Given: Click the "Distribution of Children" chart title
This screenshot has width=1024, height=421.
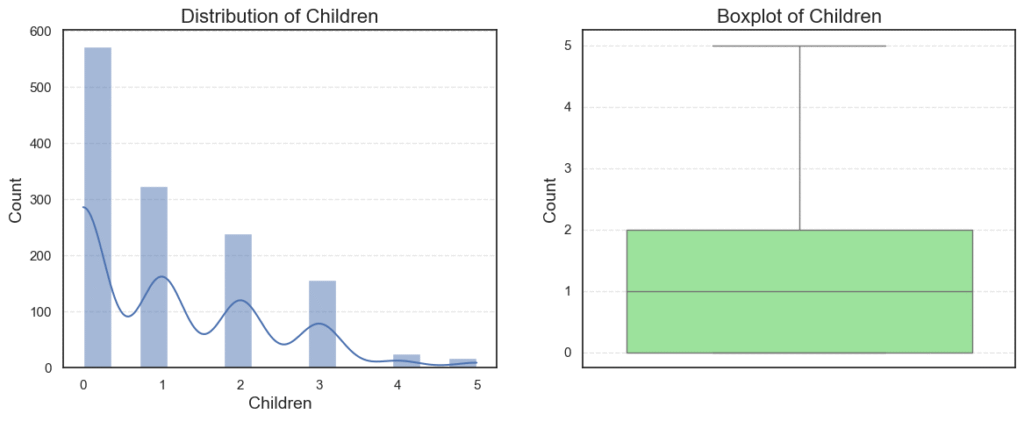Looking at the screenshot, I should tap(279, 16).
